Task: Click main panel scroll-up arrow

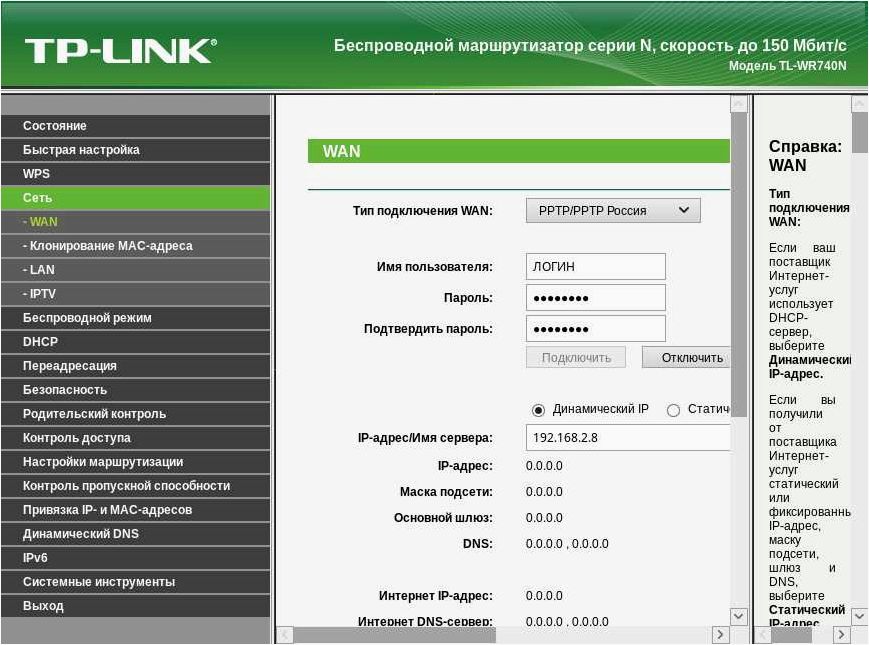Action: [739, 104]
